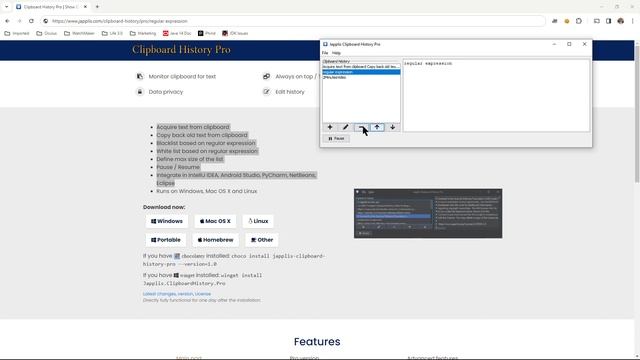The height and width of the screenshot is (360, 640).
Task: Download the Portable version
Action: pyautogui.click(x=166, y=240)
